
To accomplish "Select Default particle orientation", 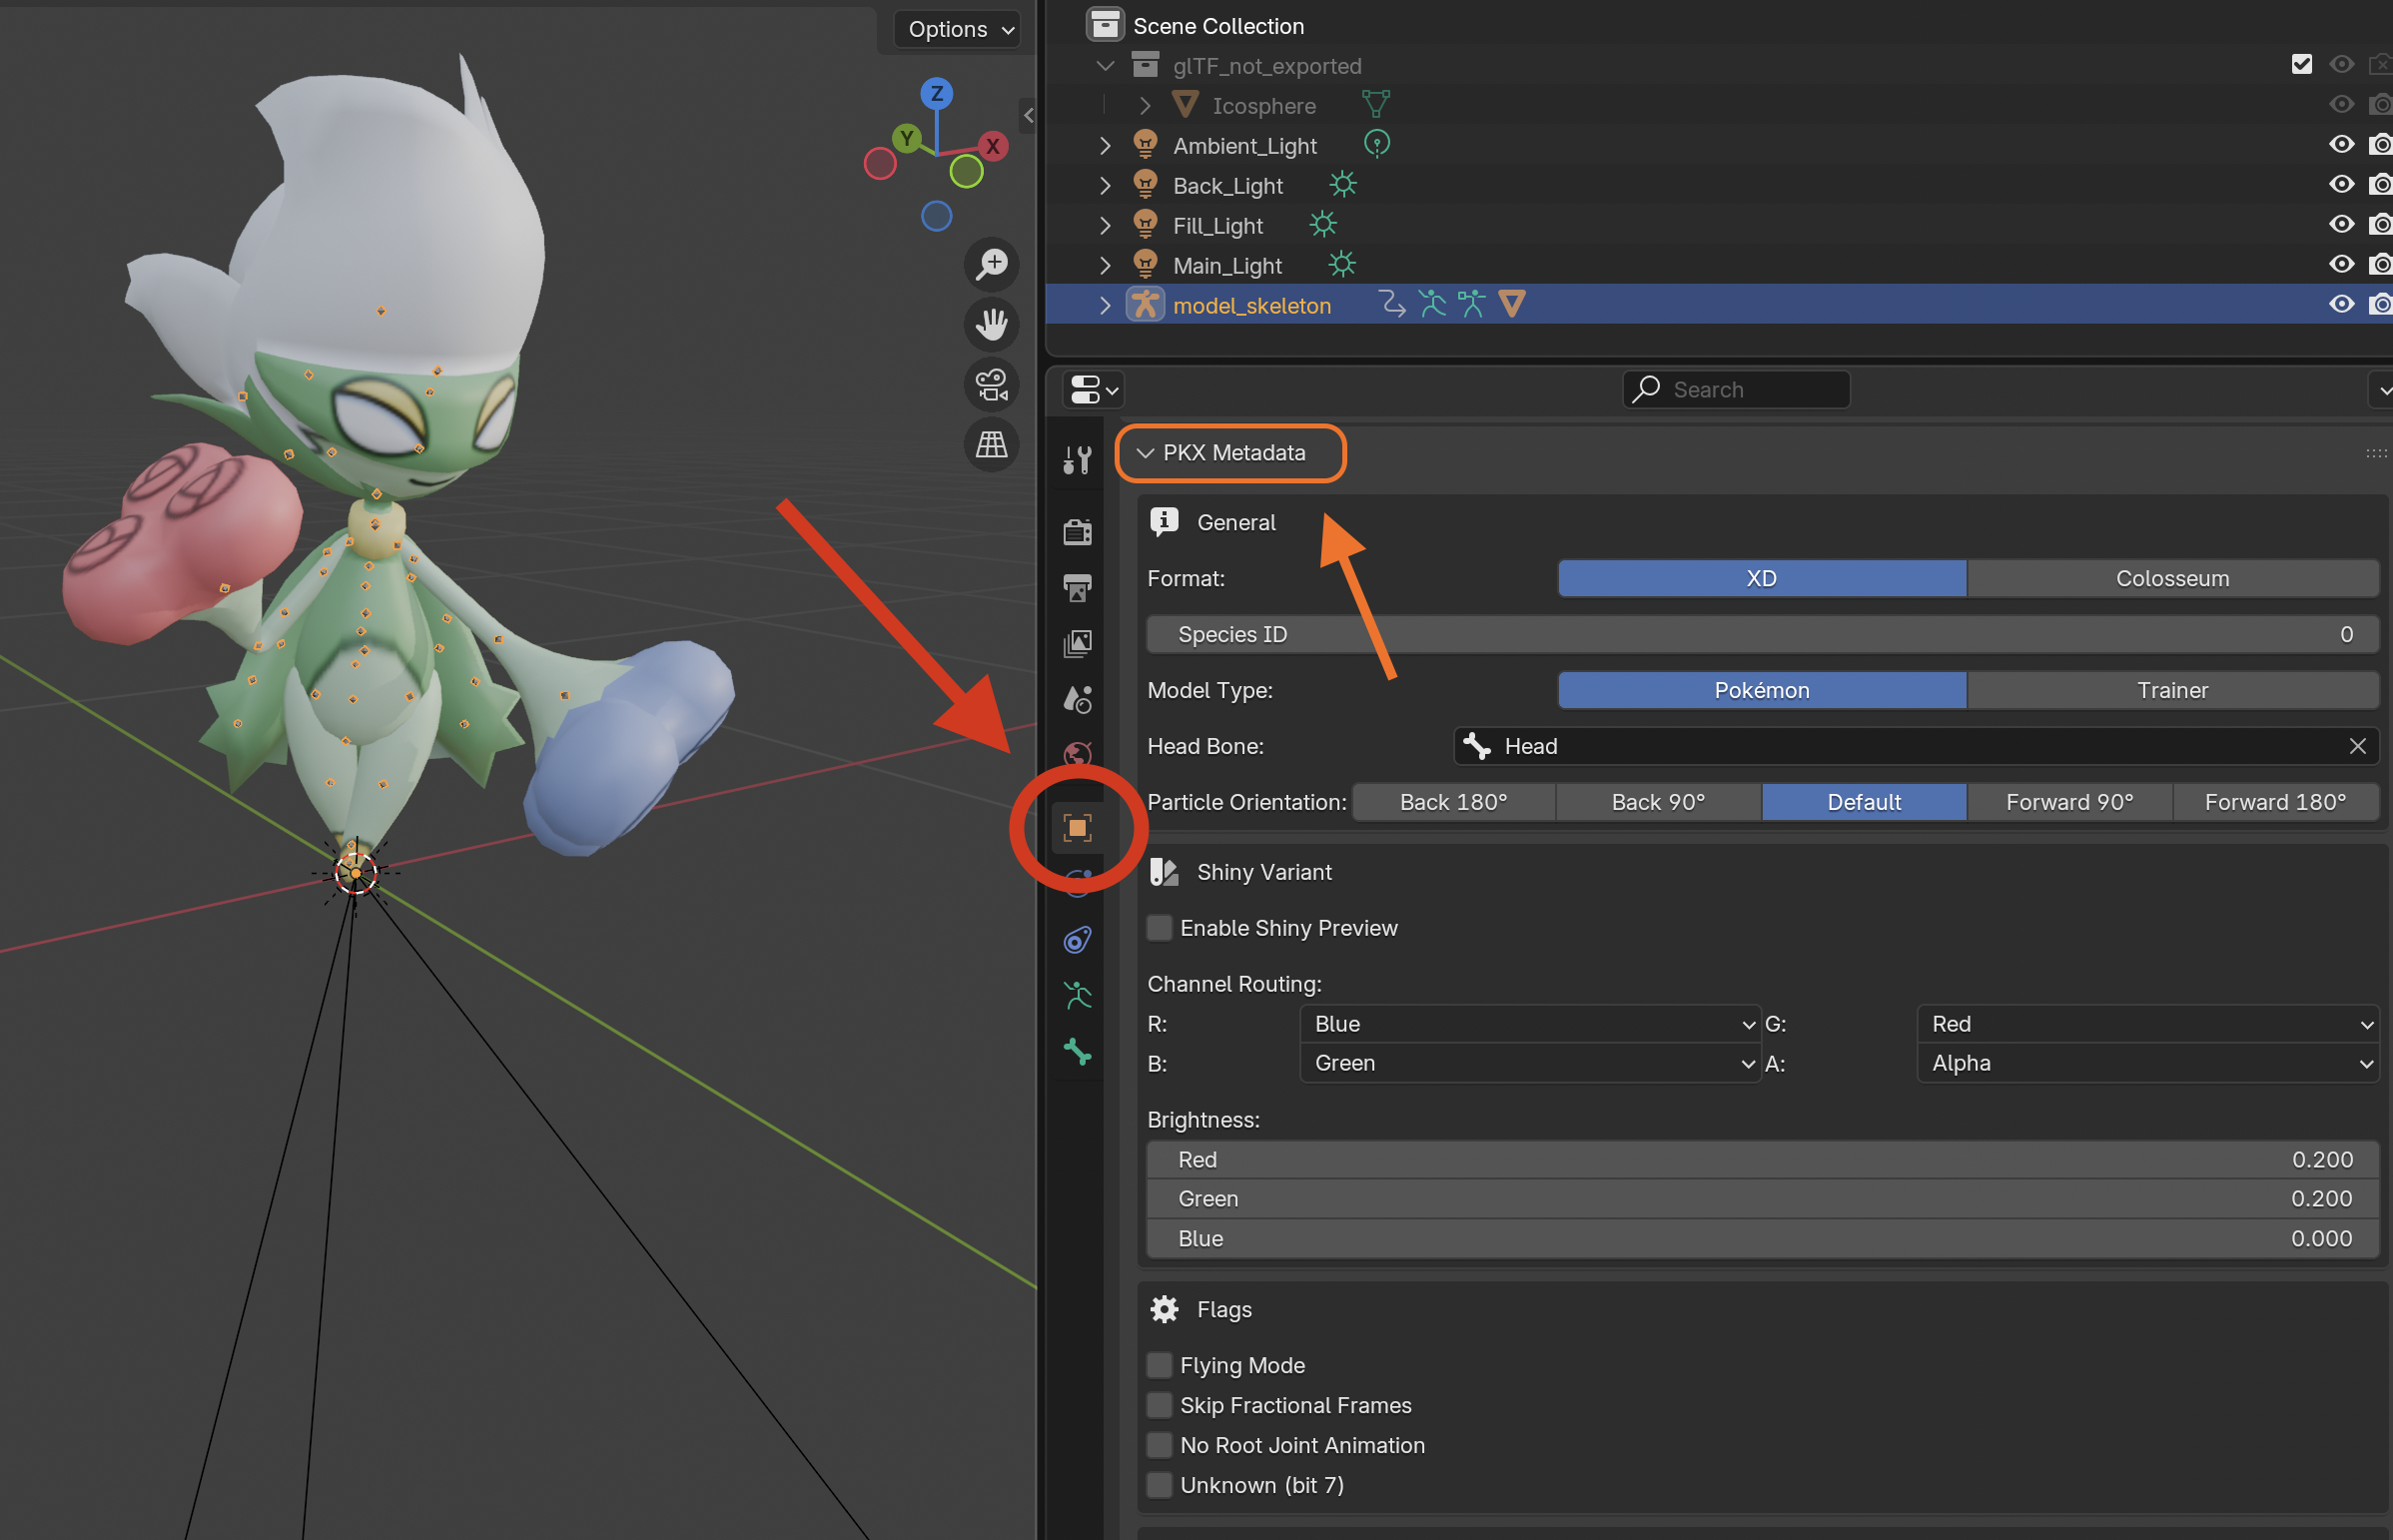I will pyautogui.click(x=1864, y=802).
